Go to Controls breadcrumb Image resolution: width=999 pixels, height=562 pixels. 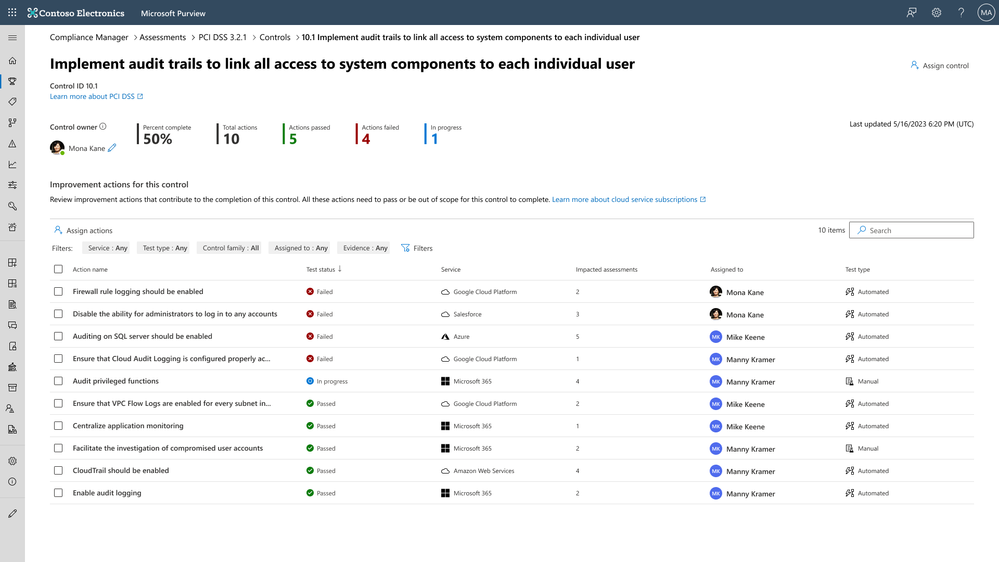pyautogui.click(x=275, y=37)
